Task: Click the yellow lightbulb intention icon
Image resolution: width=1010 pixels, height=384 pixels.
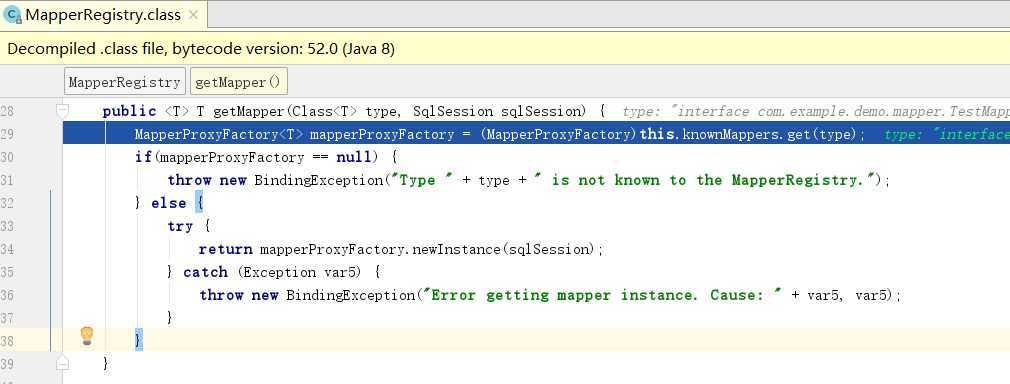Action: [x=87, y=336]
